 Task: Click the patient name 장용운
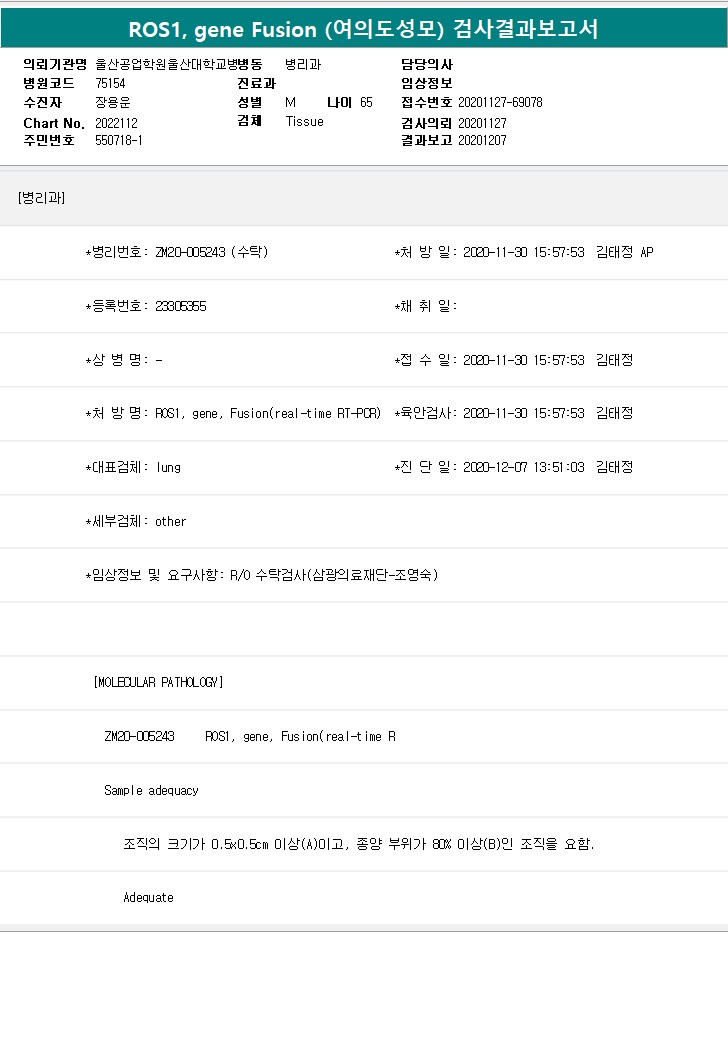(x=112, y=102)
